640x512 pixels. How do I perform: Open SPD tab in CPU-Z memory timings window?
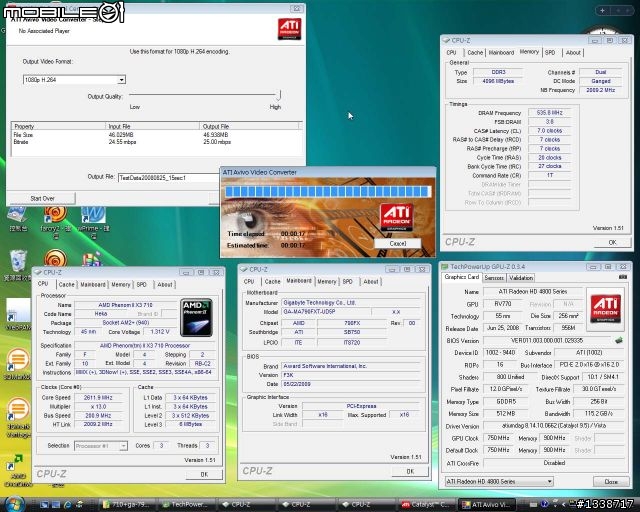(x=550, y=52)
